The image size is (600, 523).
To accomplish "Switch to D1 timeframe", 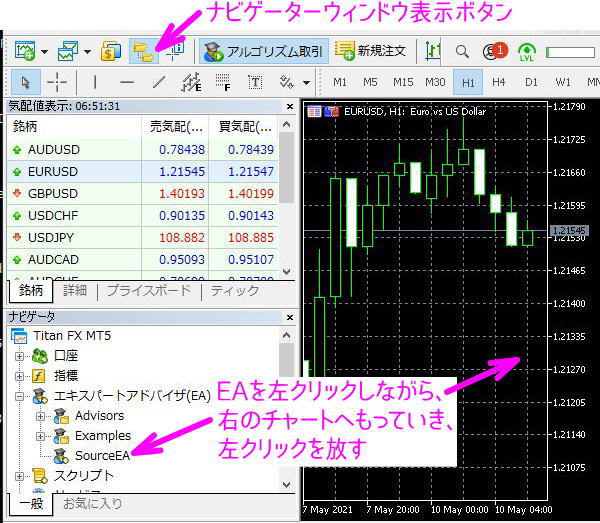I will (531, 82).
